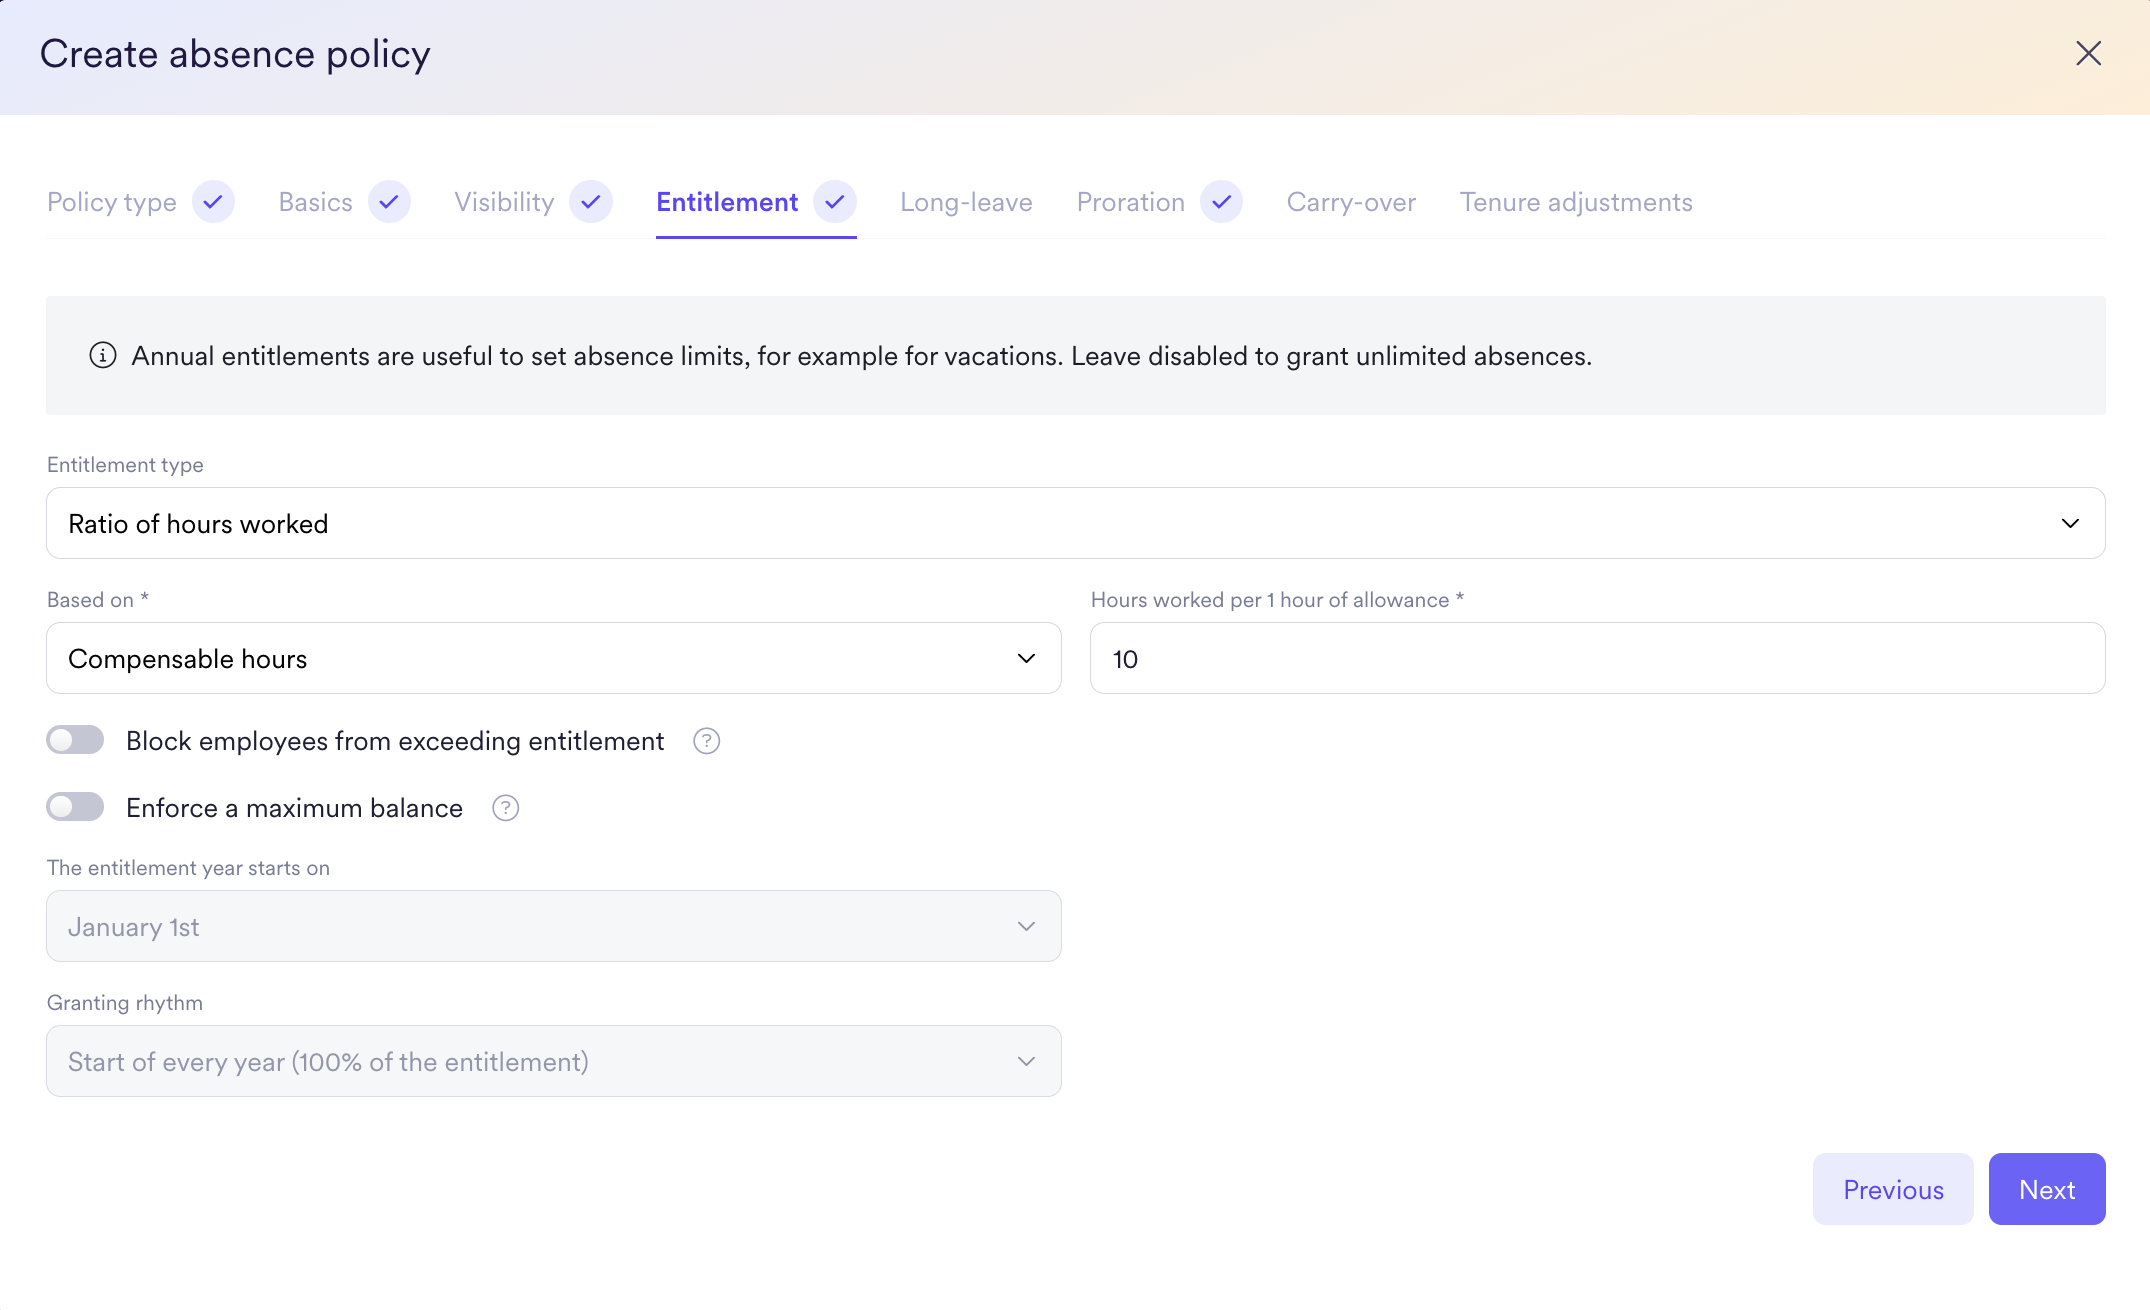This screenshot has height=1310, width=2150.
Task: Switch to the Long-leave tab
Action: click(x=966, y=202)
